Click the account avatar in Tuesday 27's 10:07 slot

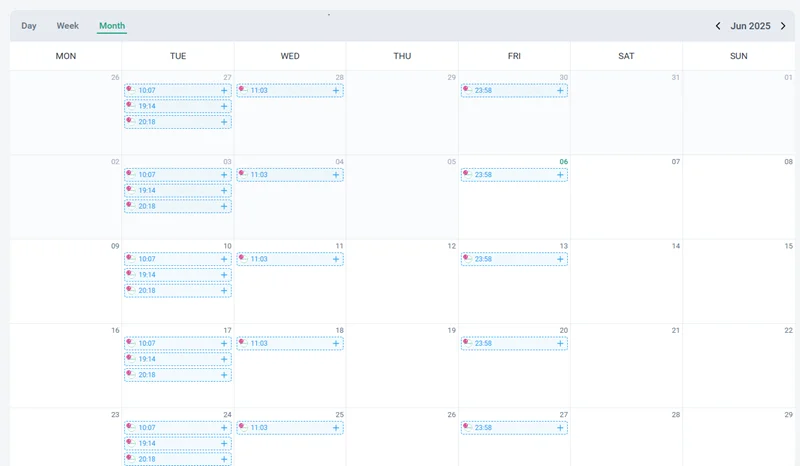point(131,90)
